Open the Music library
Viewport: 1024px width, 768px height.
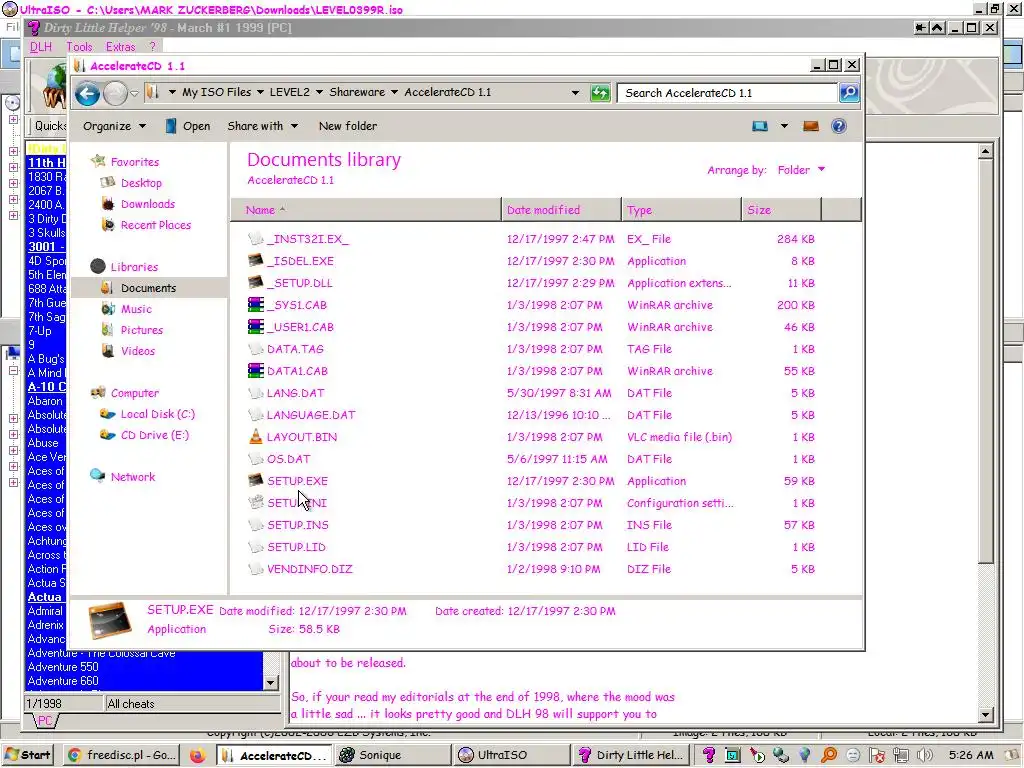136,309
